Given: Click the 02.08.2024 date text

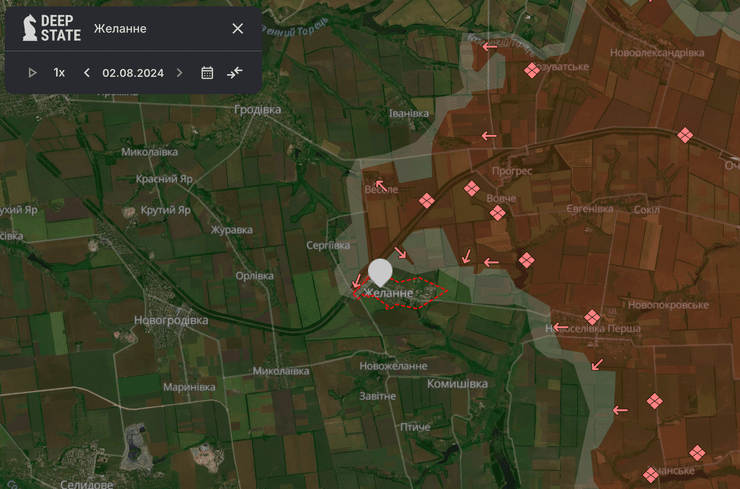Looking at the screenshot, I should click(x=133, y=72).
